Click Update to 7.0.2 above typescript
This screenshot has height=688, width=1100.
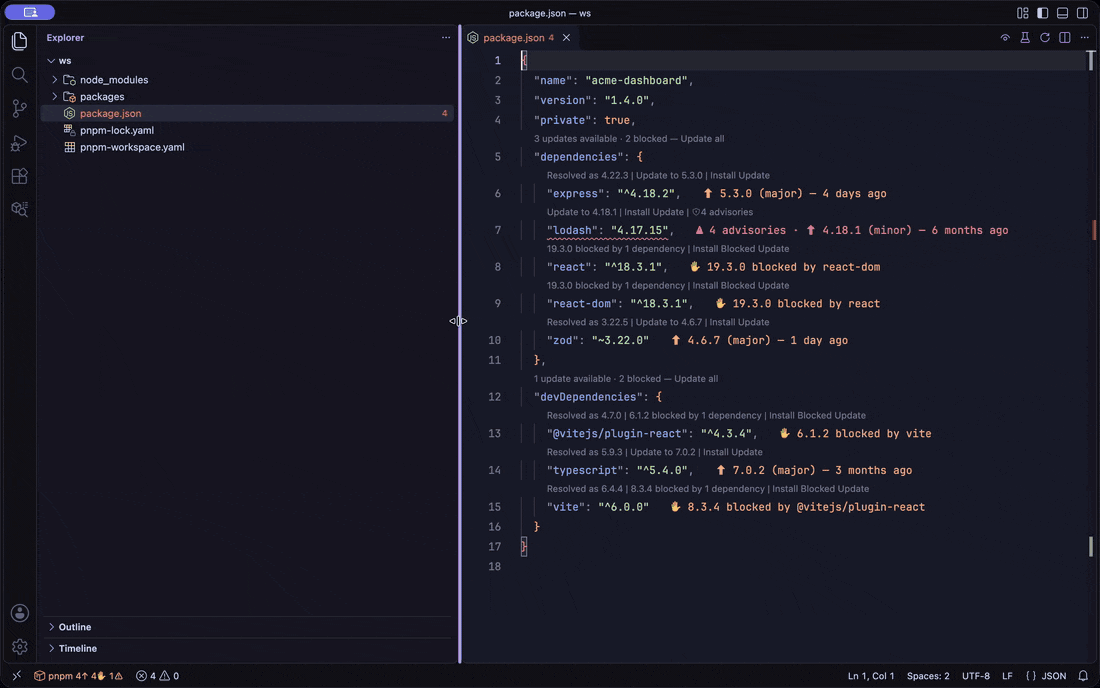(662, 452)
